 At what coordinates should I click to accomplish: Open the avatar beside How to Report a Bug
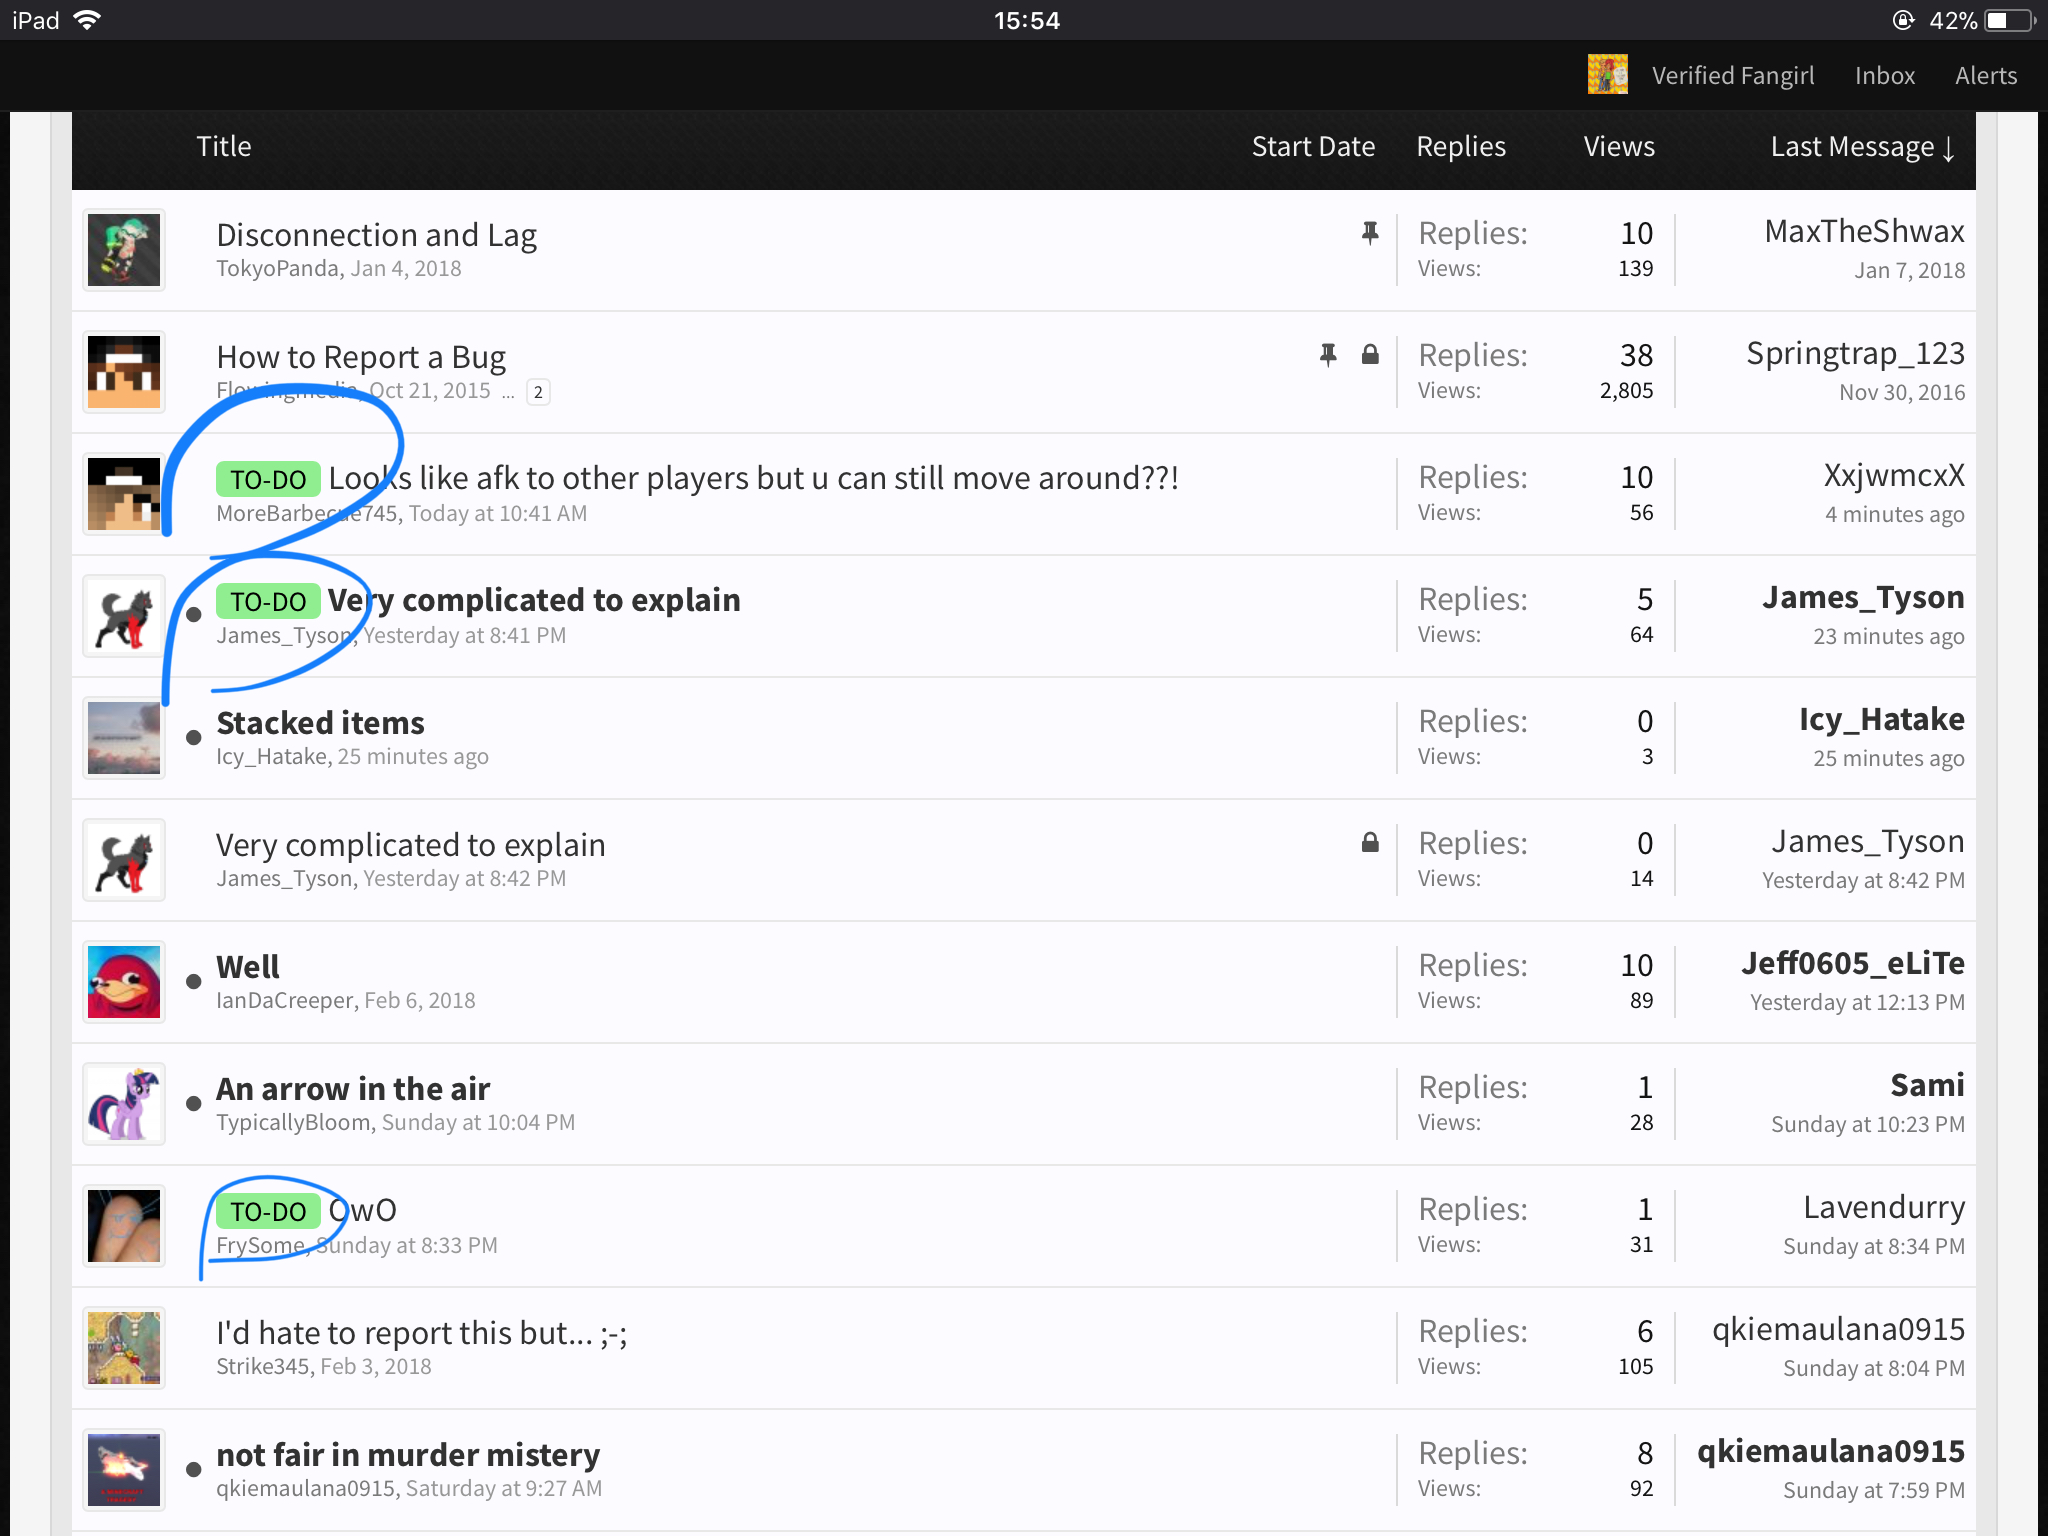(x=124, y=372)
